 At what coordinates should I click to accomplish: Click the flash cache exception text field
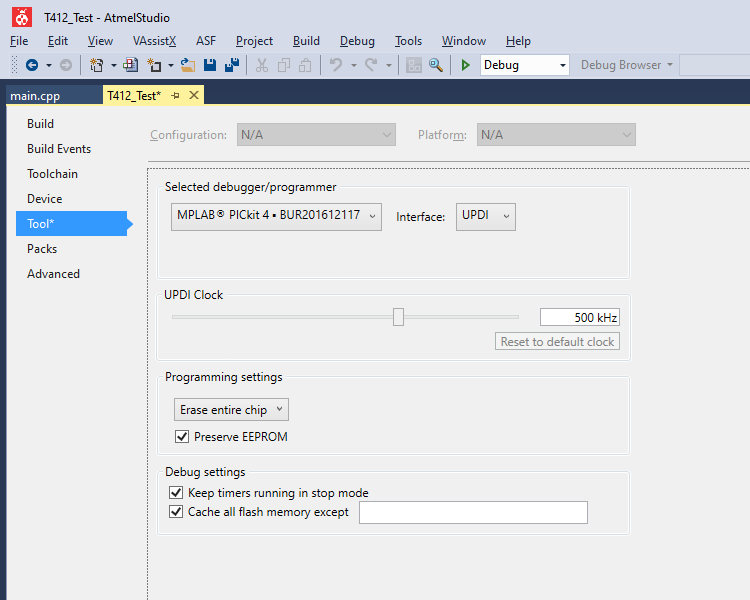pyautogui.click(x=474, y=512)
